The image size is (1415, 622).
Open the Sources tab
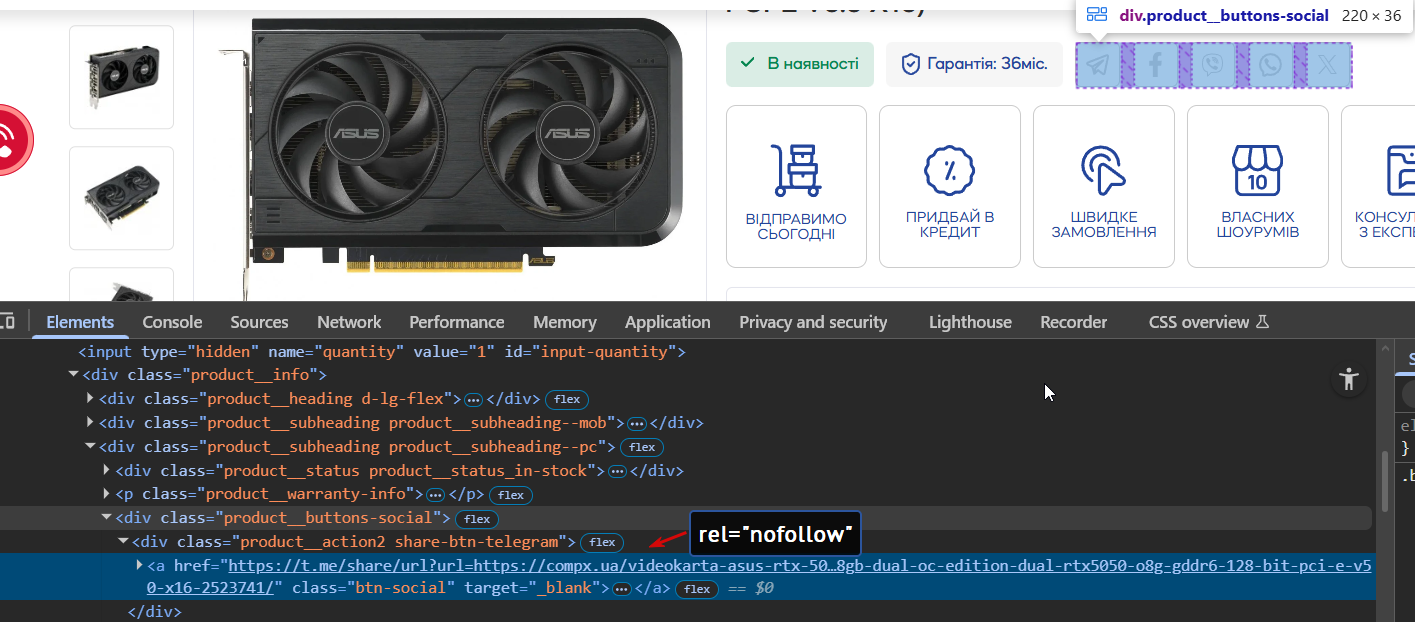259,322
